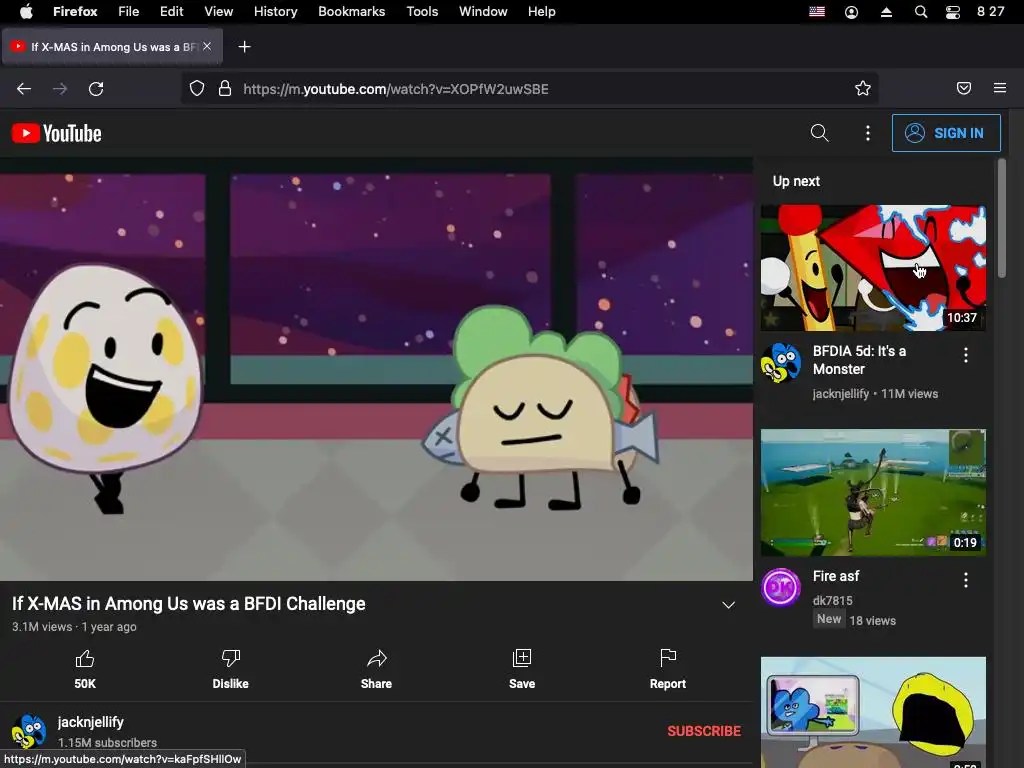Go forward in Firefox
This screenshot has width=1024, height=768.
(x=60, y=89)
